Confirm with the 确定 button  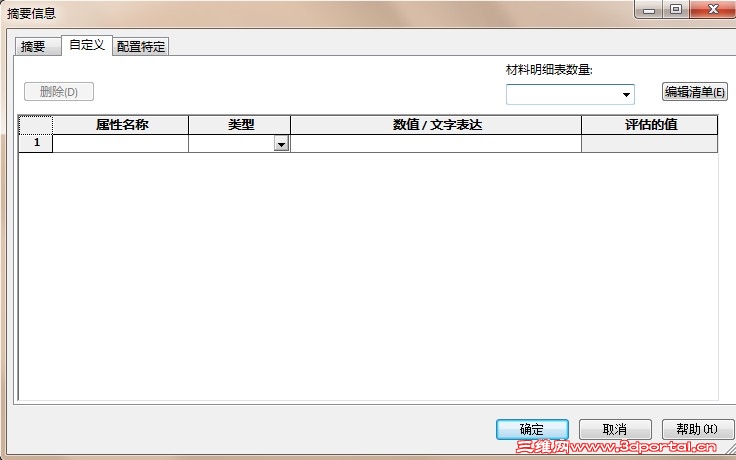pyautogui.click(x=532, y=429)
